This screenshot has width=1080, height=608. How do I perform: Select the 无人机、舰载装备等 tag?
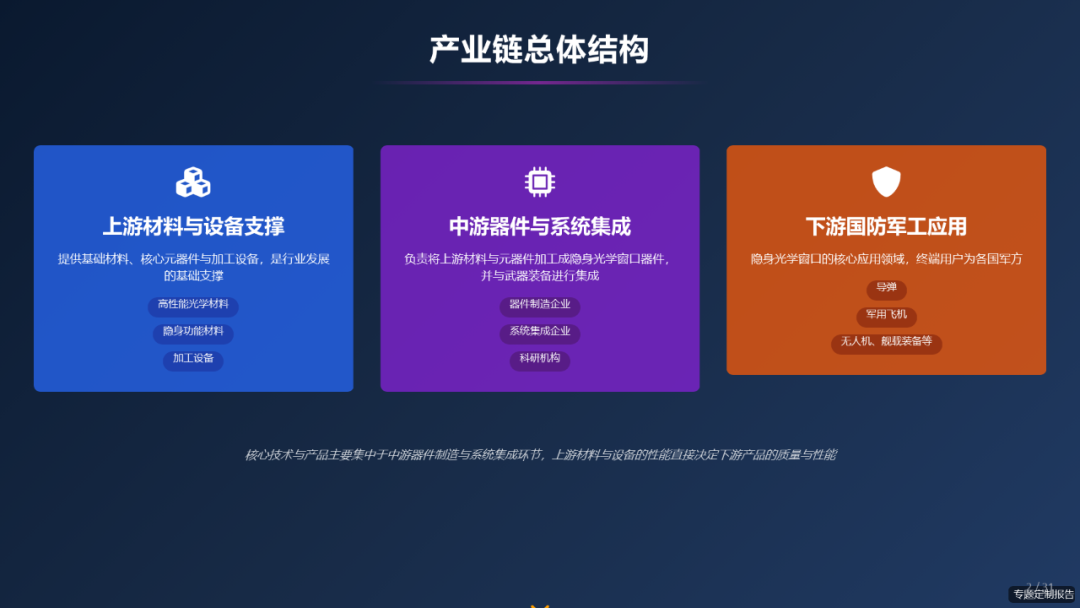pos(886,344)
